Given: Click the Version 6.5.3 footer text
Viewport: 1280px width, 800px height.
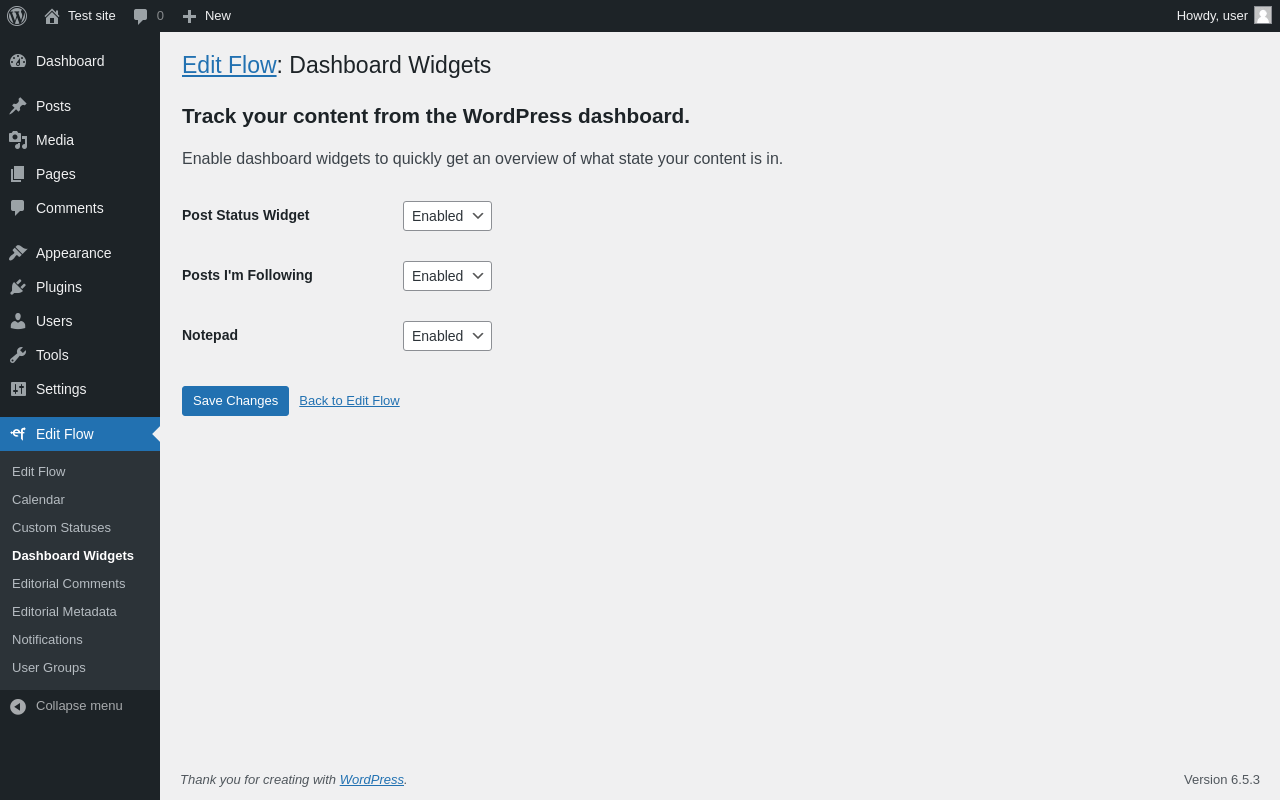Looking at the screenshot, I should pyautogui.click(x=1222, y=779).
